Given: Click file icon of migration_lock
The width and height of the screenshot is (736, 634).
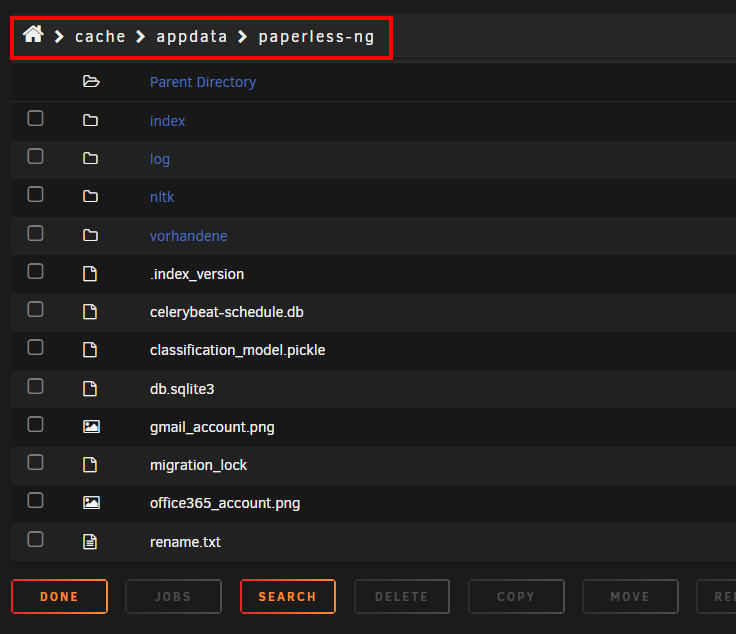Looking at the screenshot, I should point(90,465).
